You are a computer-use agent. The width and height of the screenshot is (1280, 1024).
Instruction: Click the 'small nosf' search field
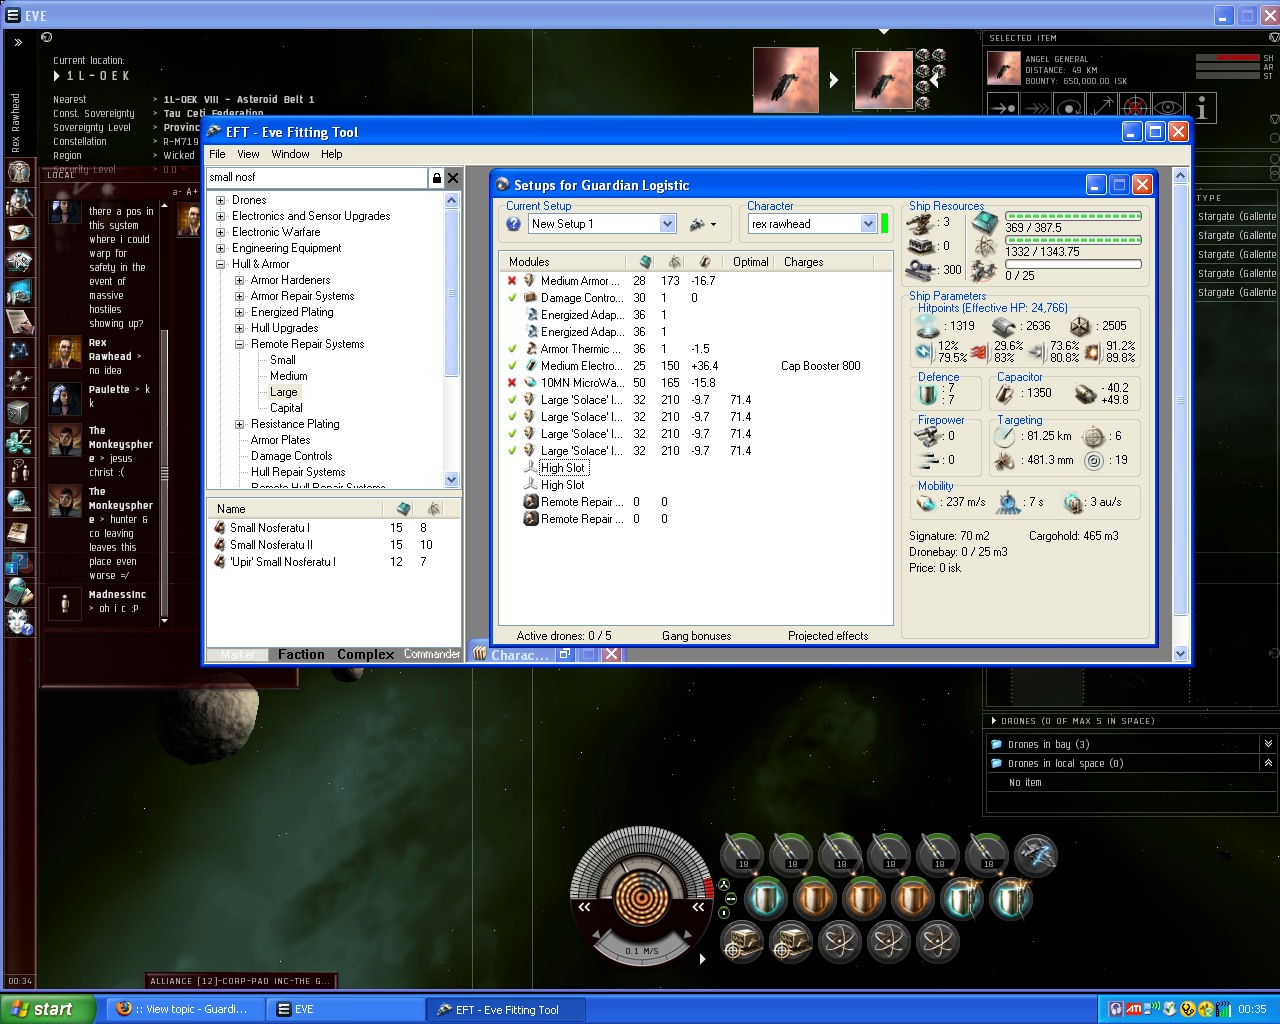coord(316,178)
